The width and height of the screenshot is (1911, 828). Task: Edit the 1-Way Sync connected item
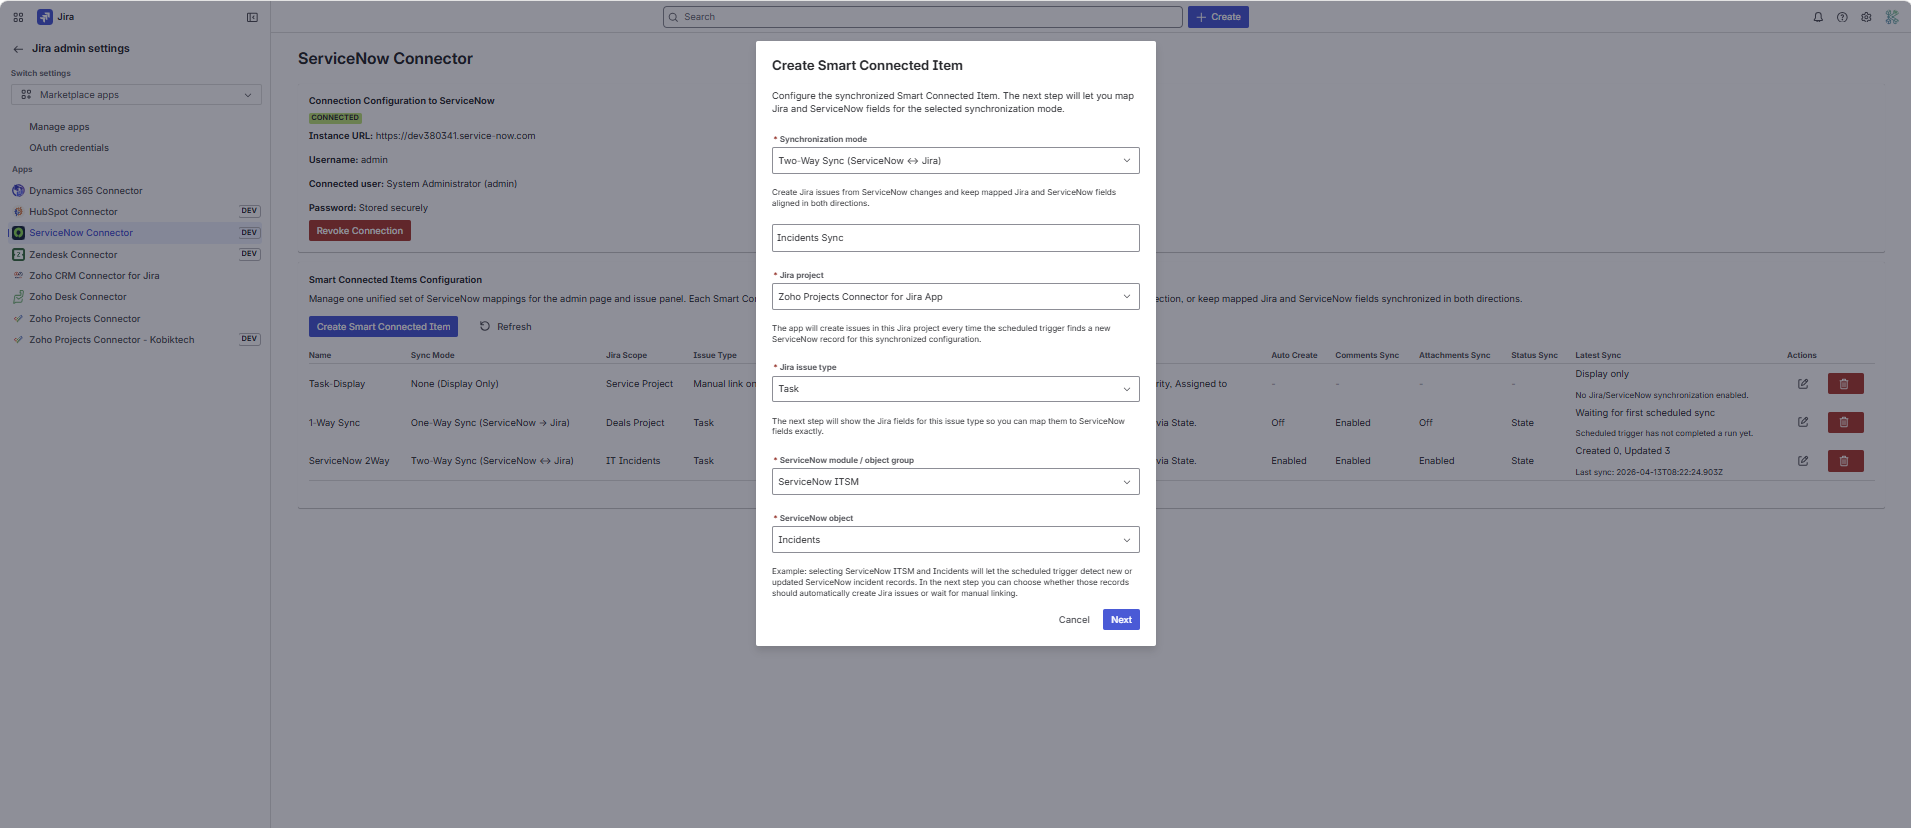1803,423
